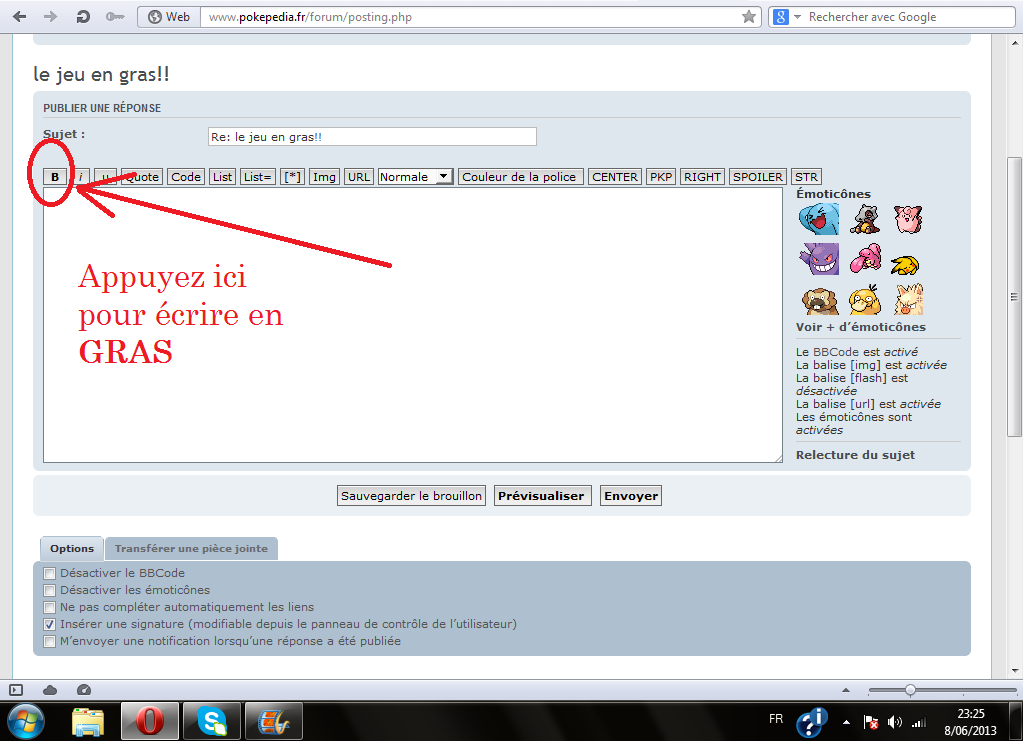Adjust the browser zoom slider
This screenshot has width=1025, height=741.
click(x=910, y=690)
